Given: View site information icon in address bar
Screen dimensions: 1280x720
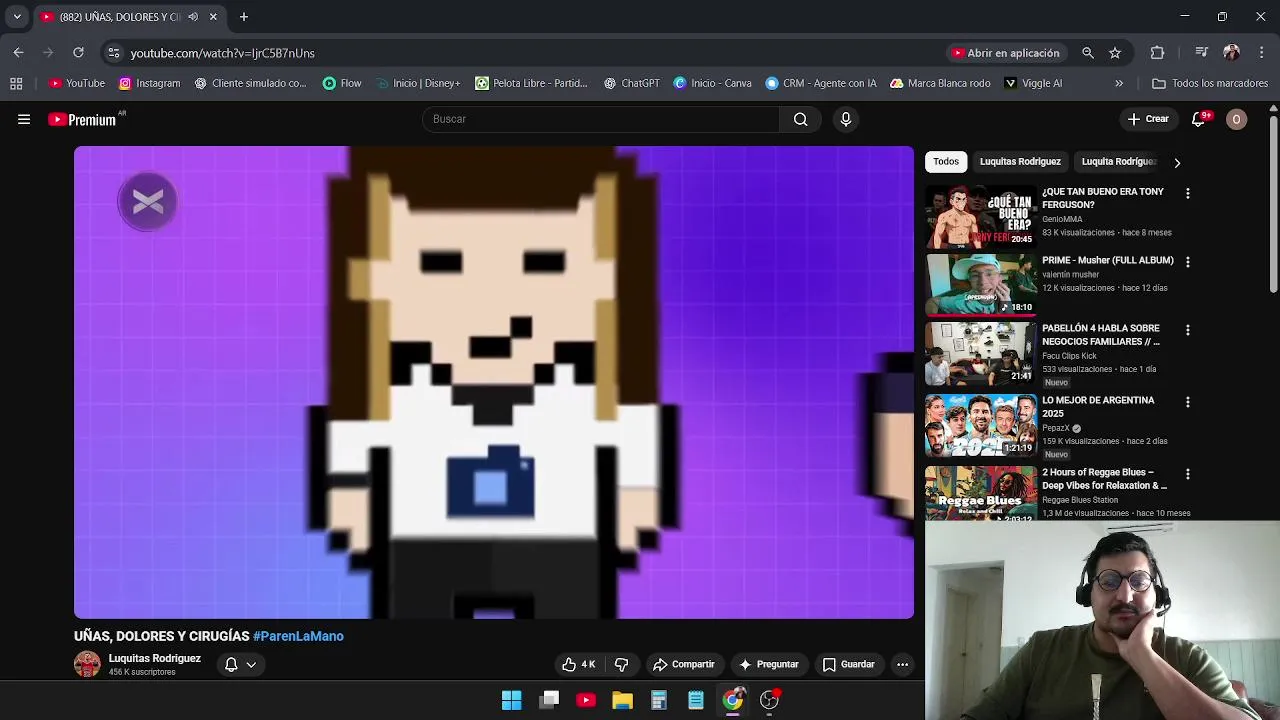Looking at the screenshot, I should pyautogui.click(x=114, y=53).
